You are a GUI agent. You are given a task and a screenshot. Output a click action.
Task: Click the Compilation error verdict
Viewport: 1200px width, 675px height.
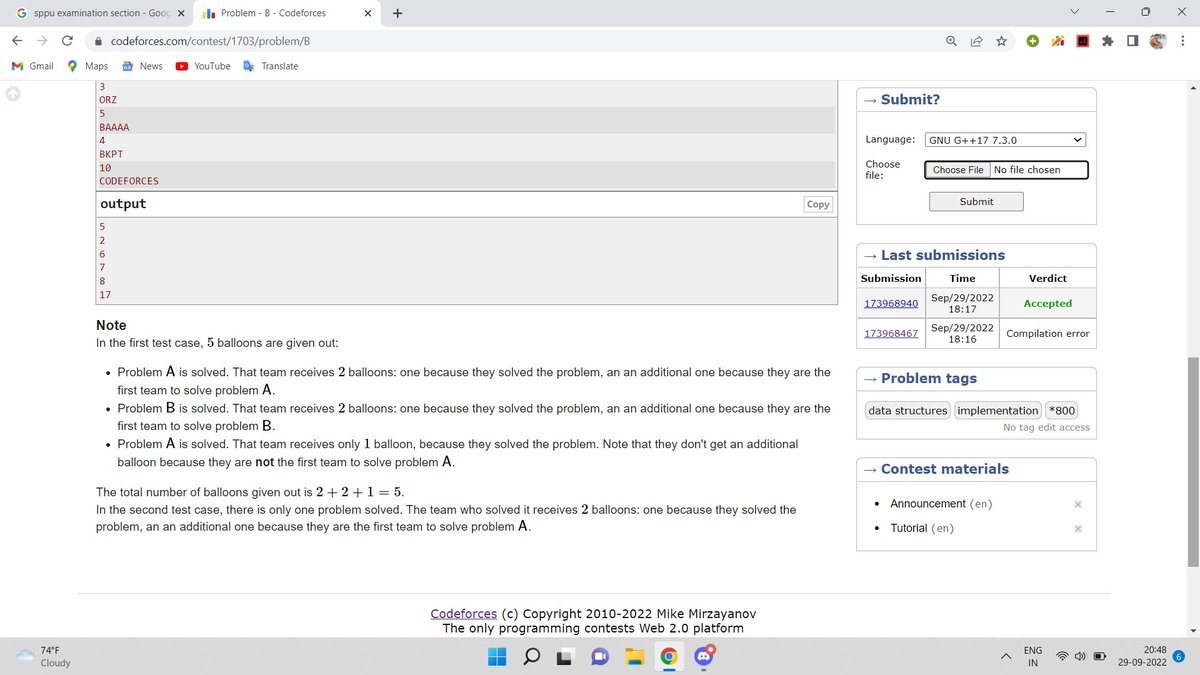click(1048, 333)
